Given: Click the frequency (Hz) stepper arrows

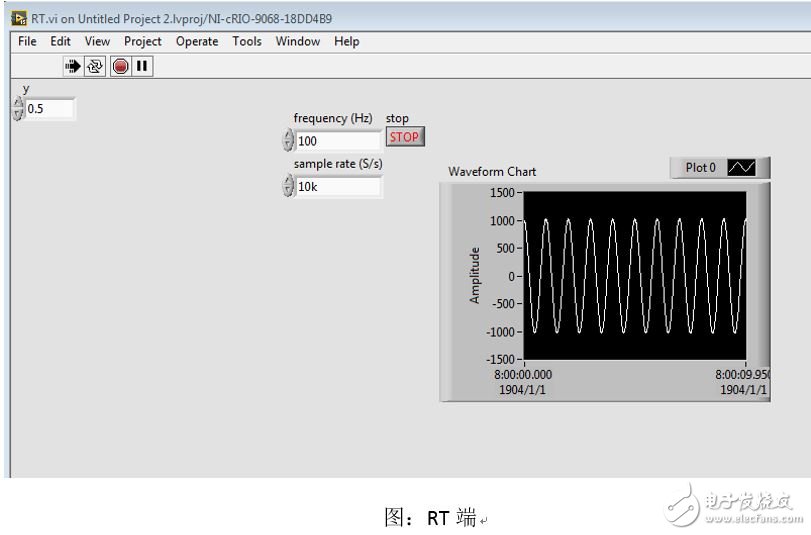Looking at the screenshot, I should 289,141.
